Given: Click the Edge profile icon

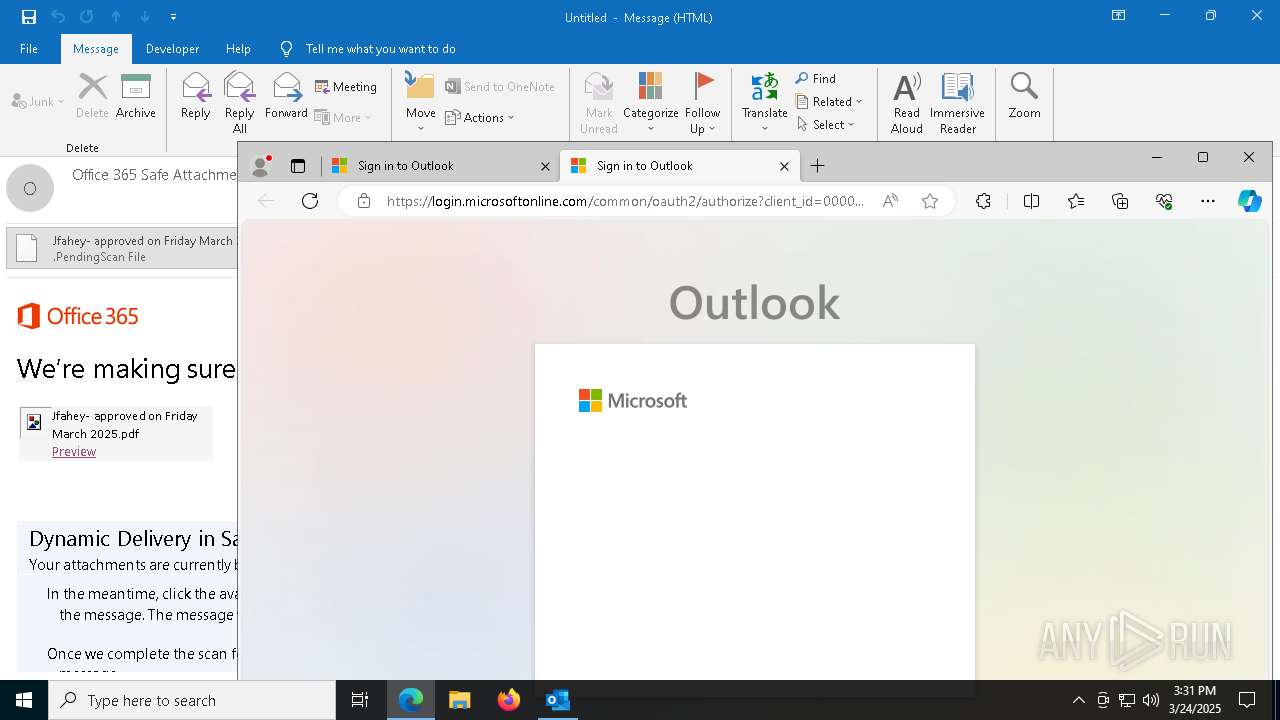Looking at the screenshot, I should 261,166.
